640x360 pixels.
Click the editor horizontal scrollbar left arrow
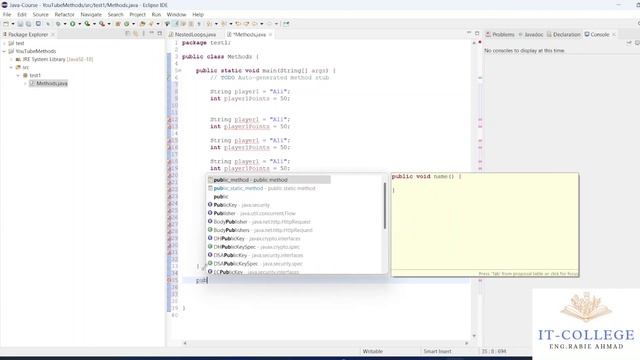[x=185, y=343]
